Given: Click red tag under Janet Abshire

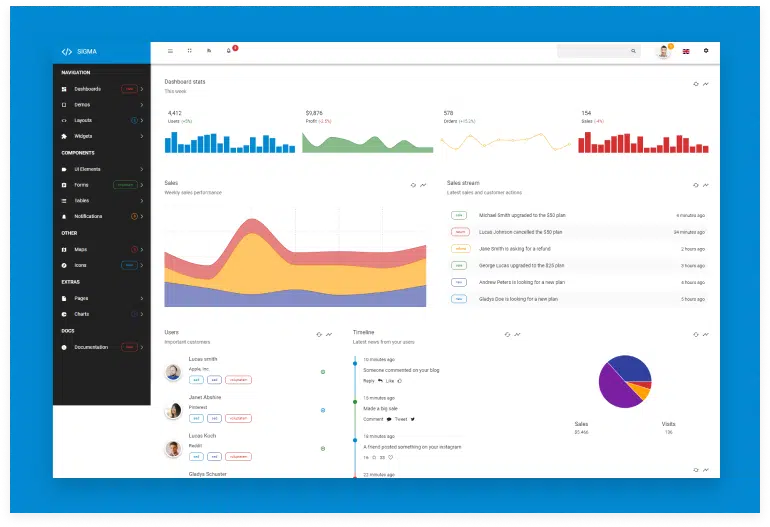Looking at the screenshot, I should pos(238,418).
